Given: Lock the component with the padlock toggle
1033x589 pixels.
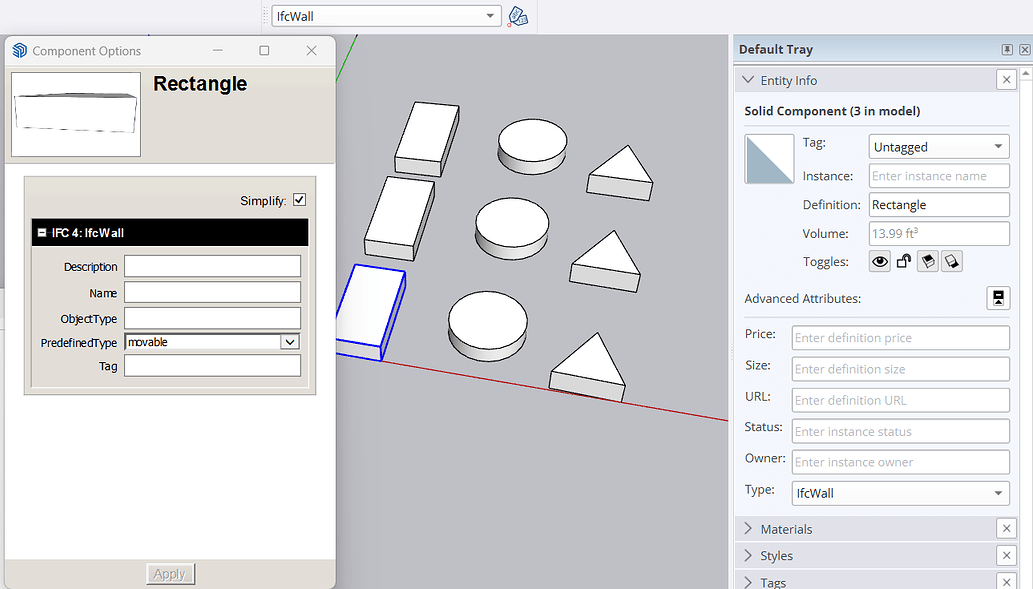Looking at the screenshot, I should [x=903, y=261].
